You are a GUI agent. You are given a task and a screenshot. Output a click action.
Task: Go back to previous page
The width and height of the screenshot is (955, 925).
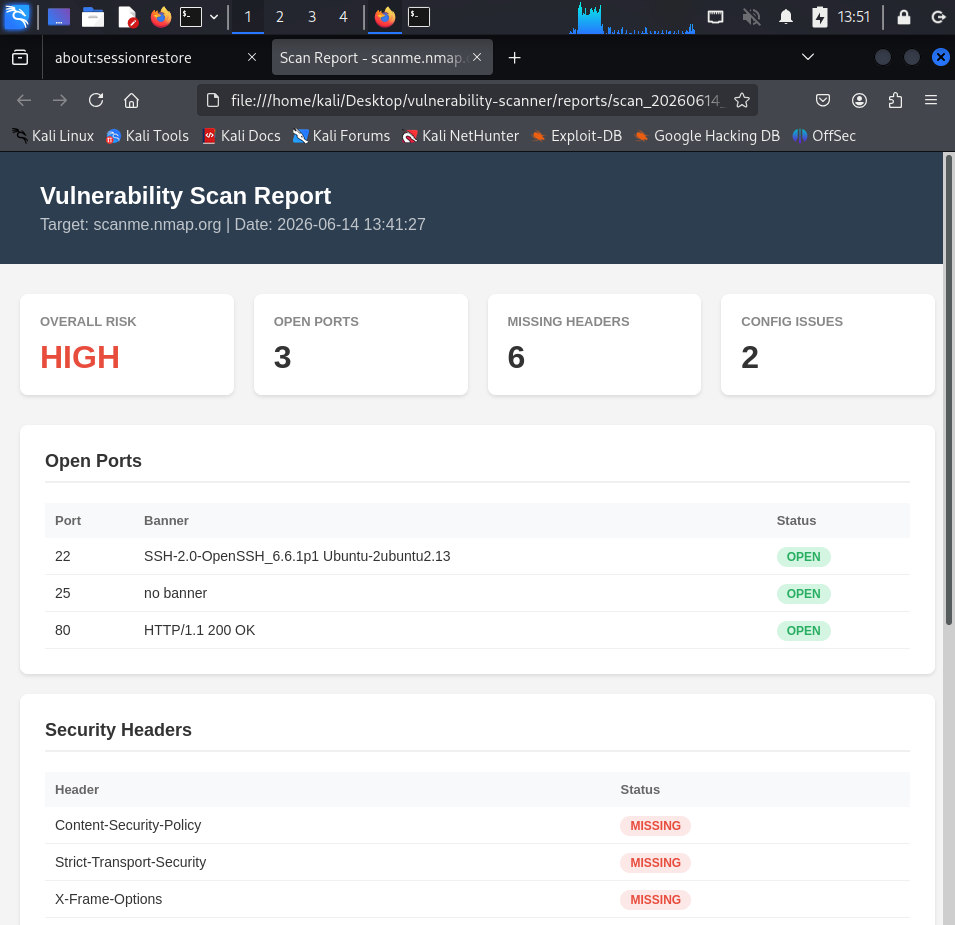[x=24, y=100]
